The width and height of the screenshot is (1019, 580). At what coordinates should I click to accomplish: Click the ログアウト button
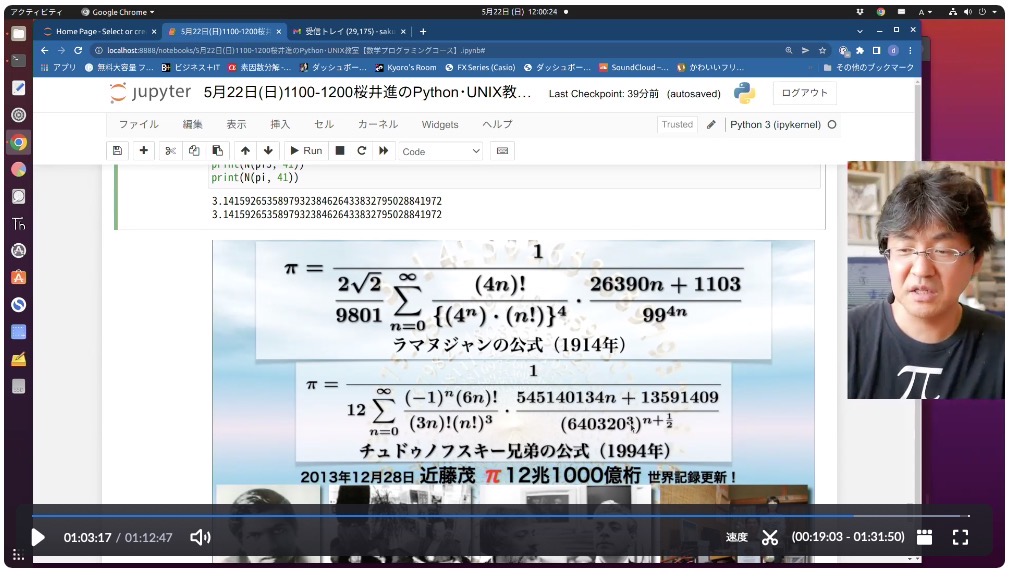pos(805,93)
